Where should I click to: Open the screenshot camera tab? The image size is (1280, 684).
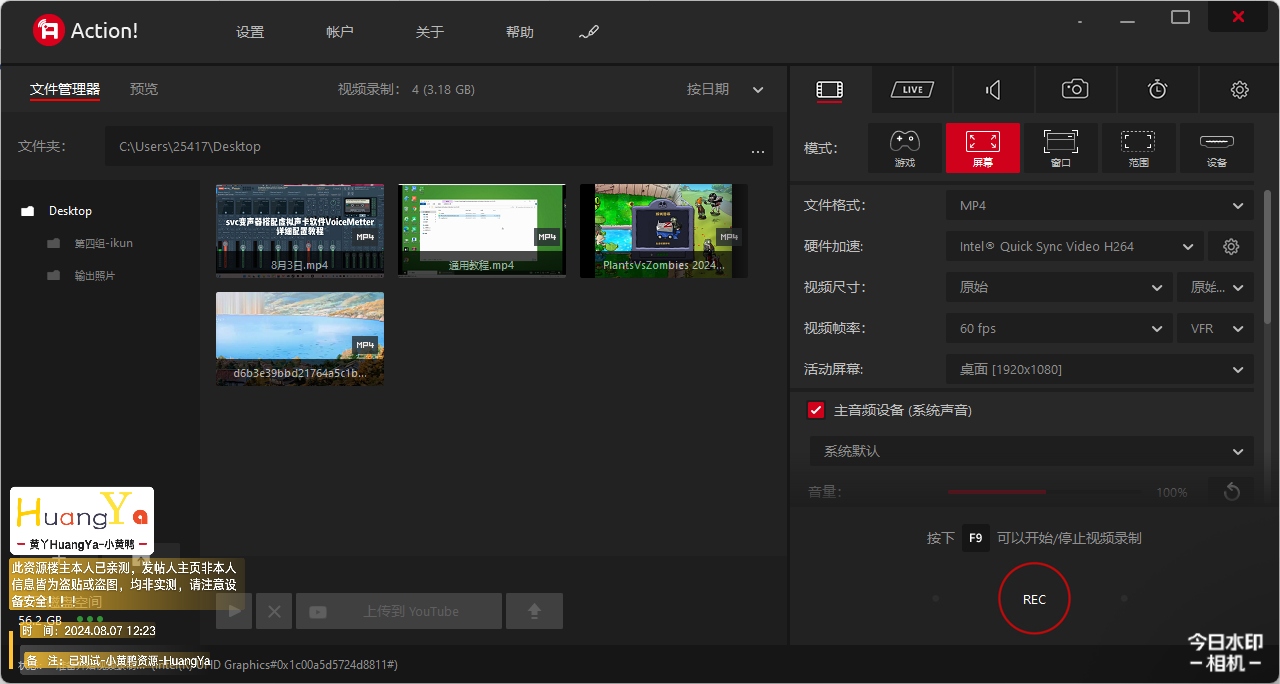point(1075,90)
